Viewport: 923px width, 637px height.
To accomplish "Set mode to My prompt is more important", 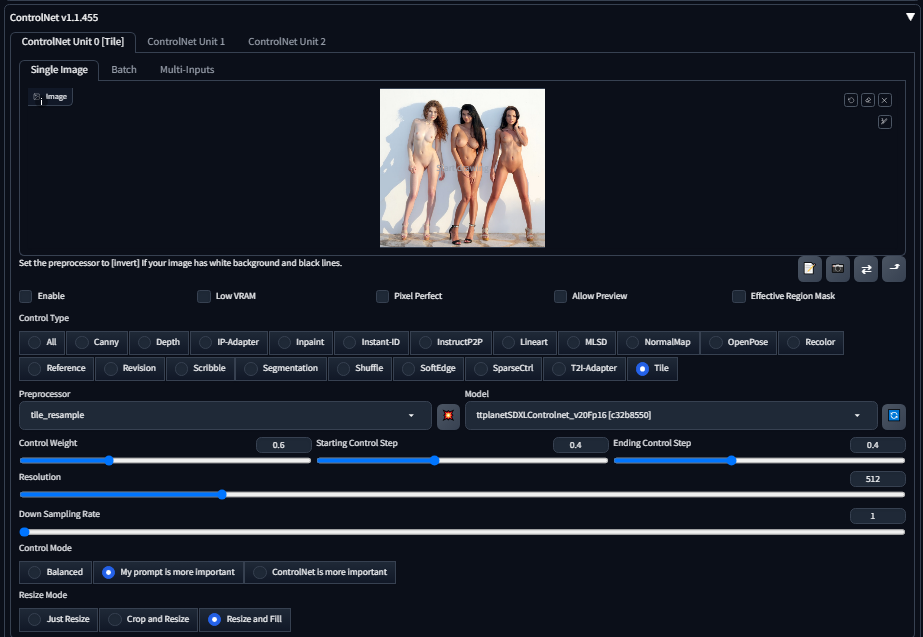I will tap(168, 572).
